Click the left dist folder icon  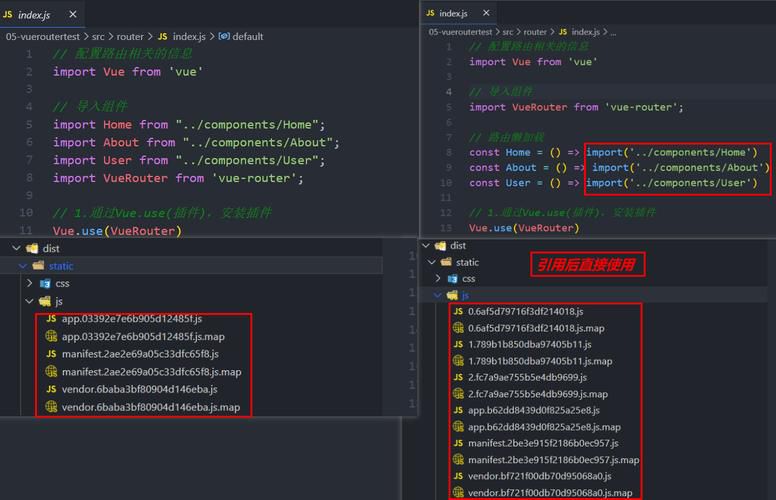pos(33,248)
